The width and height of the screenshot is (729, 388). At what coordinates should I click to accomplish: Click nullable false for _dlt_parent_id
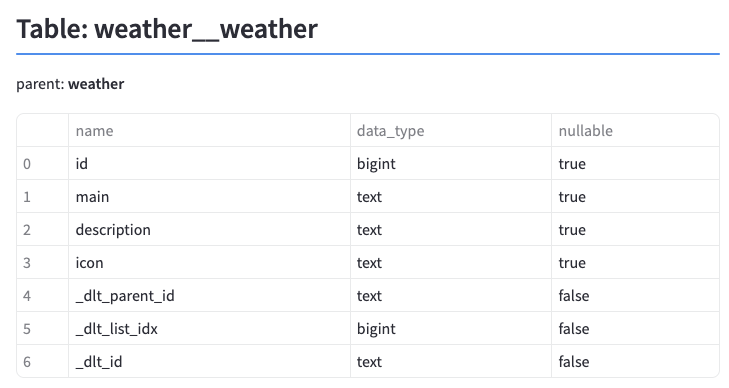(x=635, y=296)
